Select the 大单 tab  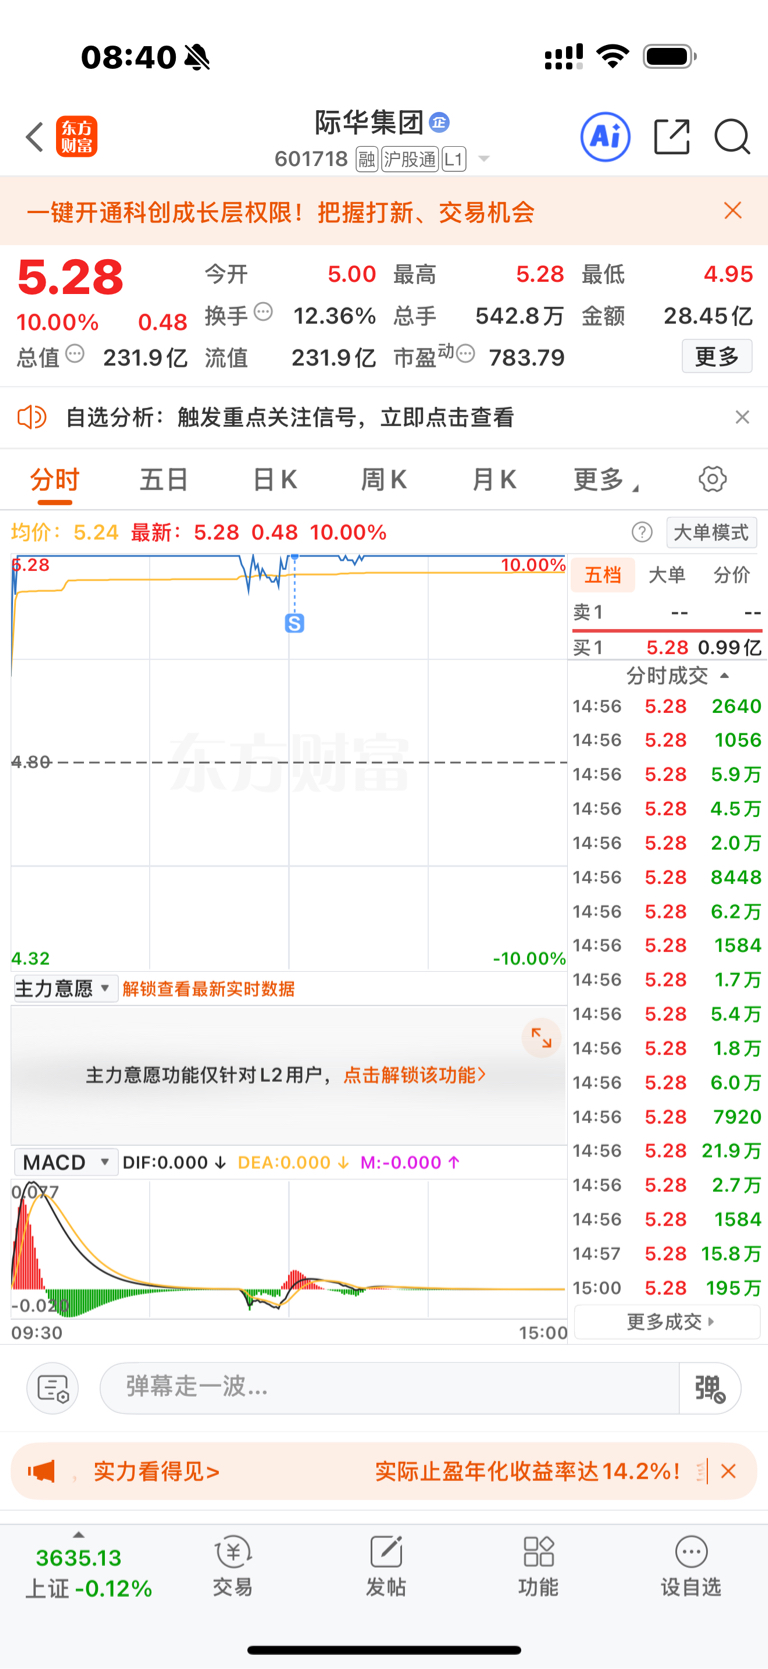tap(667, 575)
